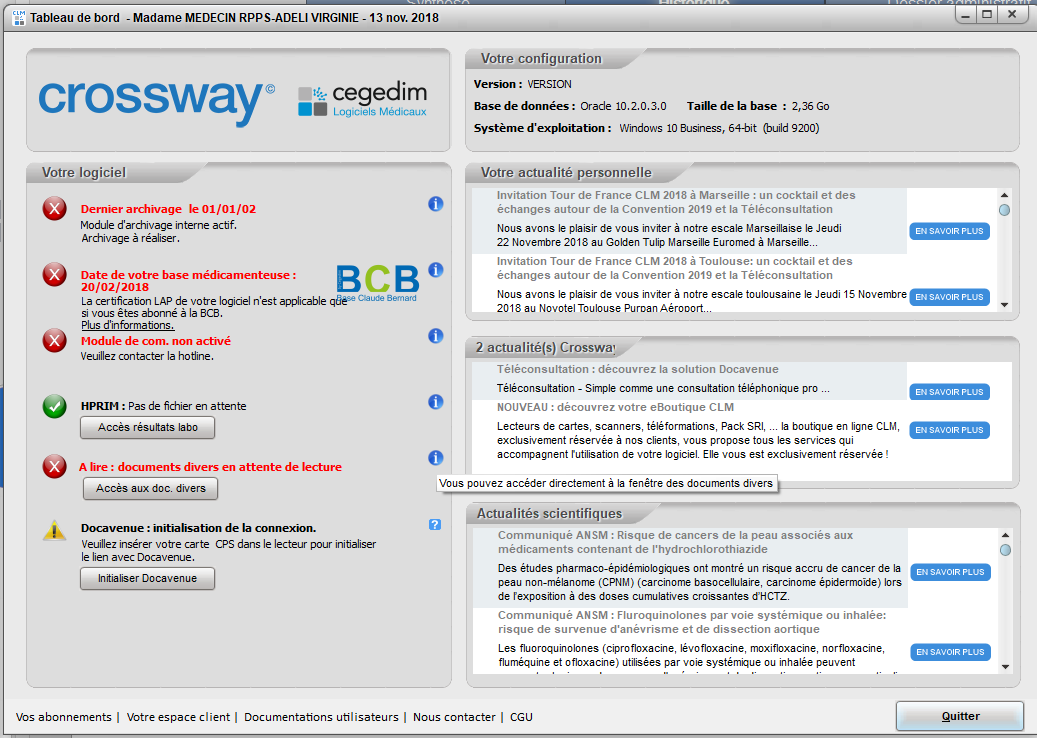Click the scroll thumb in actualité personnelle

(1005, 210)
